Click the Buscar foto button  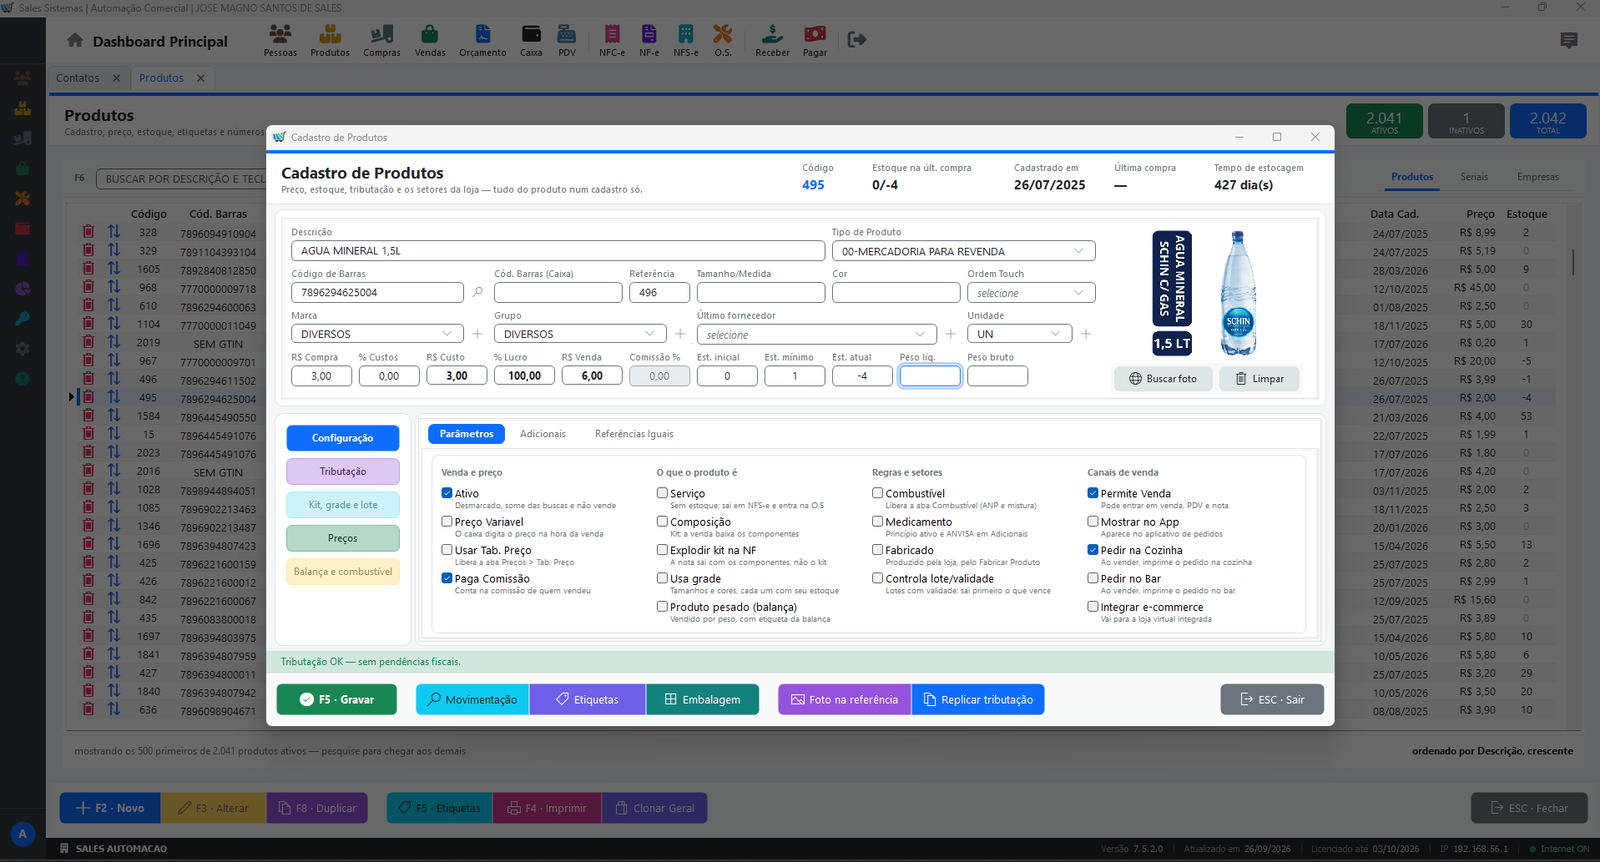pos(1163,379)
